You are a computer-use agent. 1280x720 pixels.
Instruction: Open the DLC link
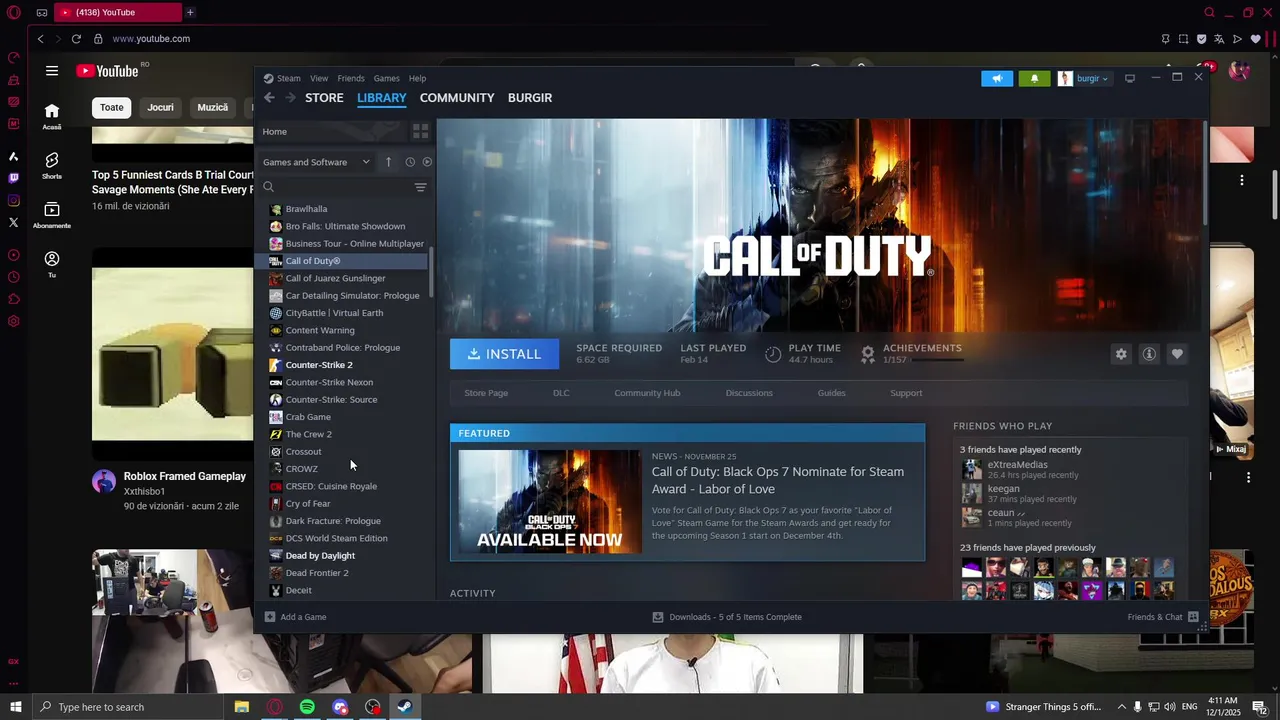pyautogui.click(x=561, y=393)
